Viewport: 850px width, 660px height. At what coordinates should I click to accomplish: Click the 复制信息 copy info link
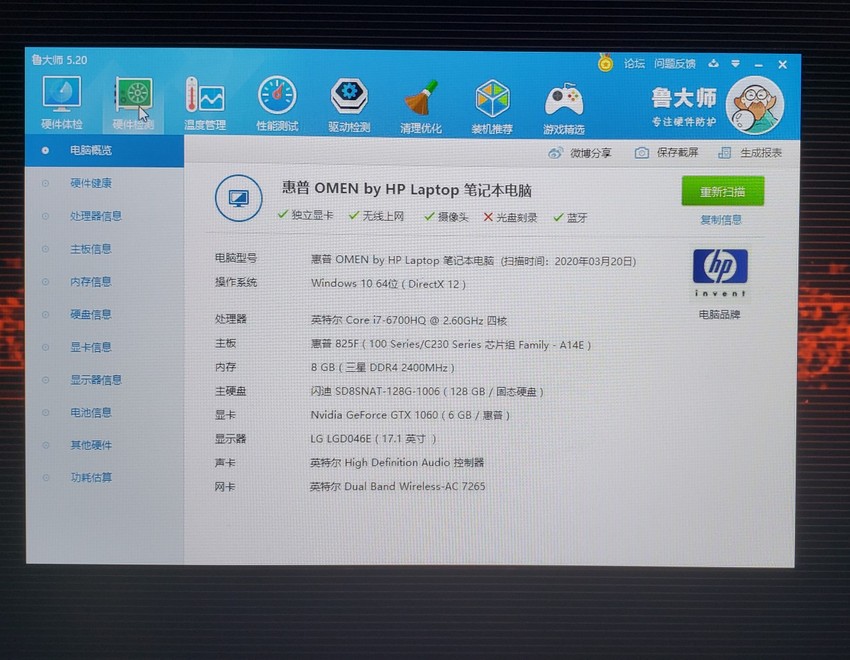click(721, 219)
